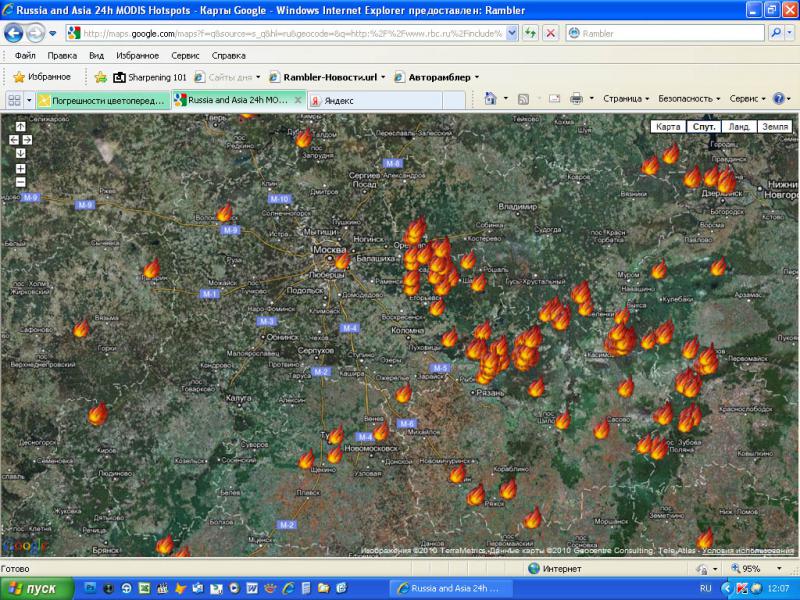Switch map view to Карта
800x600 pixels.
pos(668,127)
